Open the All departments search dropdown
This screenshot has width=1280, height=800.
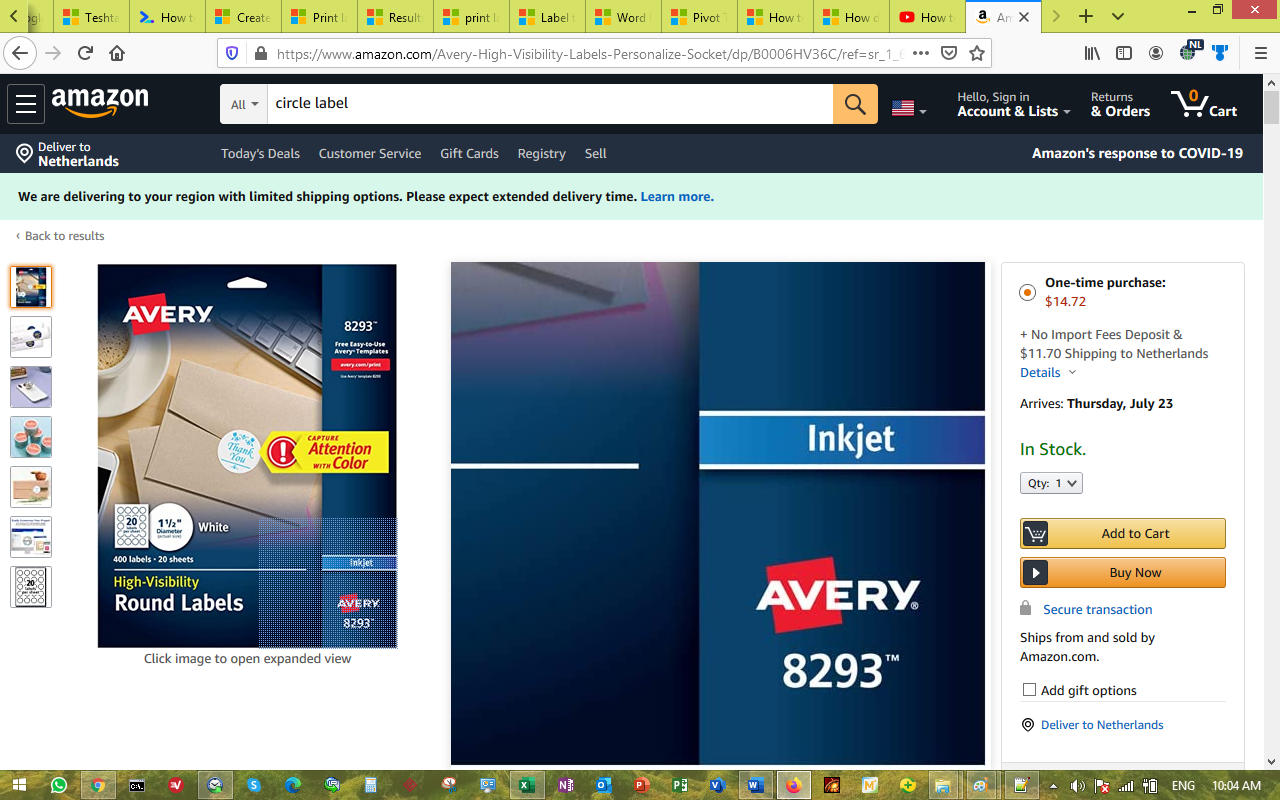point(244,104)
